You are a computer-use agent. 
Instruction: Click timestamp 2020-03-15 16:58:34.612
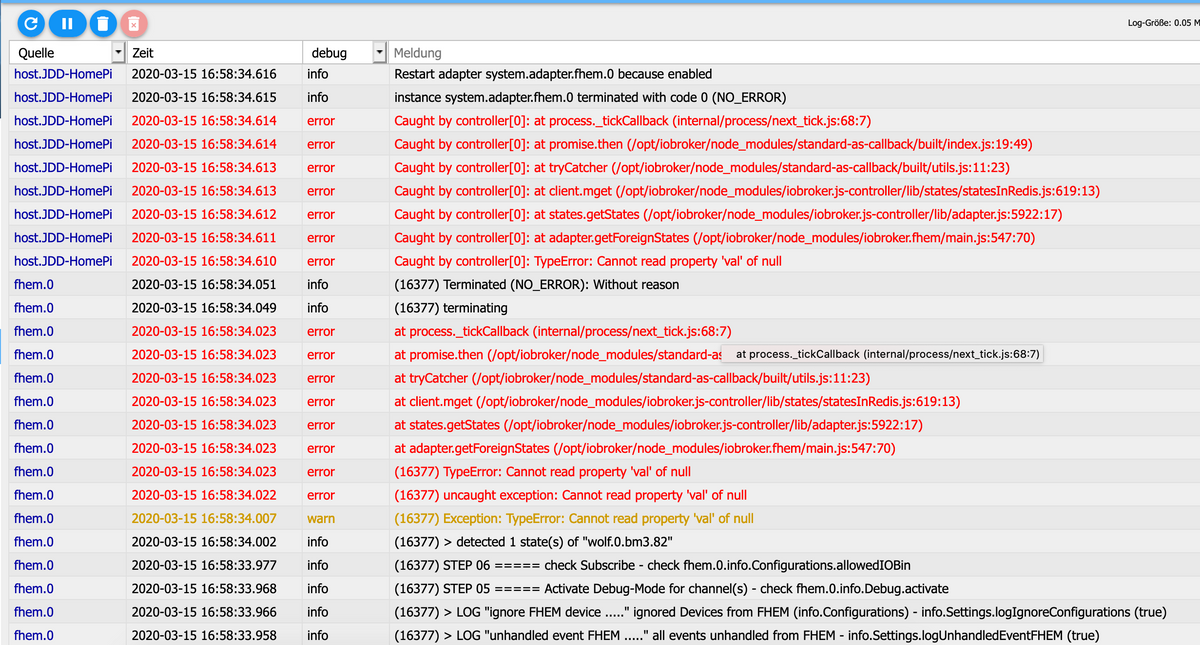pyautogui.click(x=204, y=214)
